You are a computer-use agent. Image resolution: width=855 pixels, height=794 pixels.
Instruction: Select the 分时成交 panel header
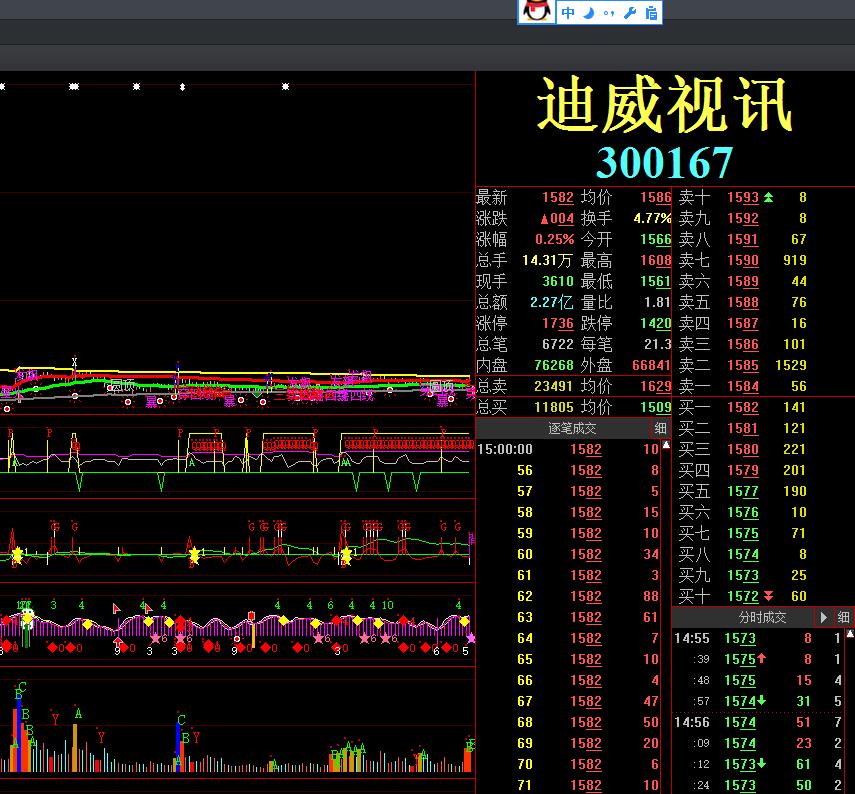pos(762,617)
